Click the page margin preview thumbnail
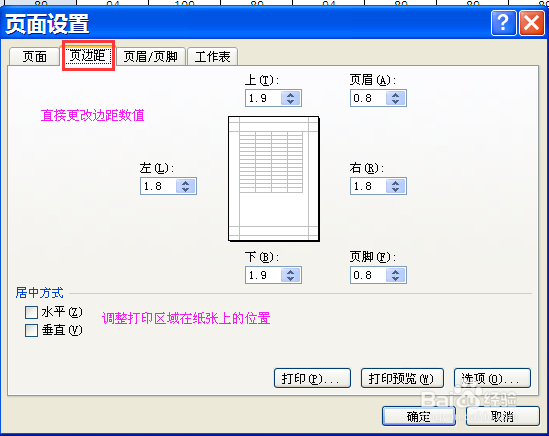Image resolution: width=549 pixels, height=436 pixels. [274, 179]
